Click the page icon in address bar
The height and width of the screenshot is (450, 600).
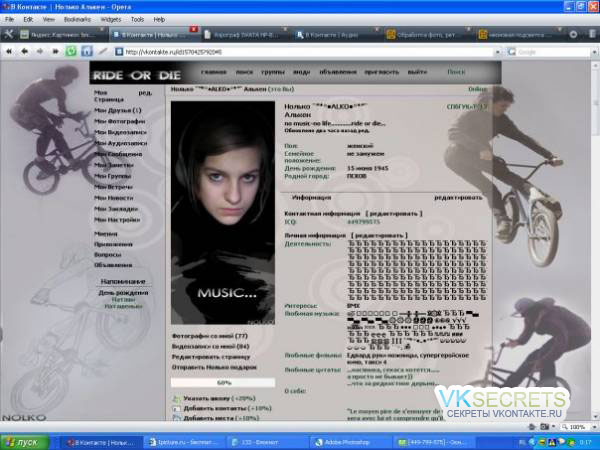point(119,52)
